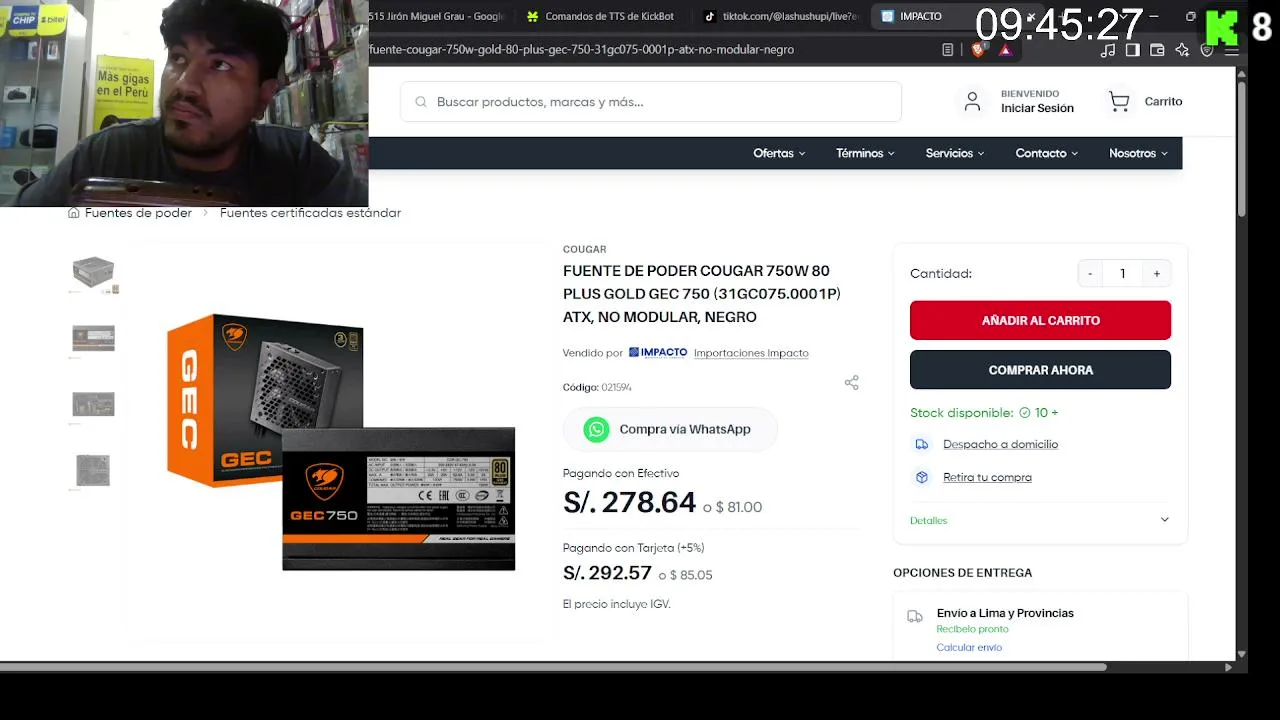This screenshot has height=720, width=1280.
Task: Open the Brave VPN shield icon
Action: (x=1207, y=50)
